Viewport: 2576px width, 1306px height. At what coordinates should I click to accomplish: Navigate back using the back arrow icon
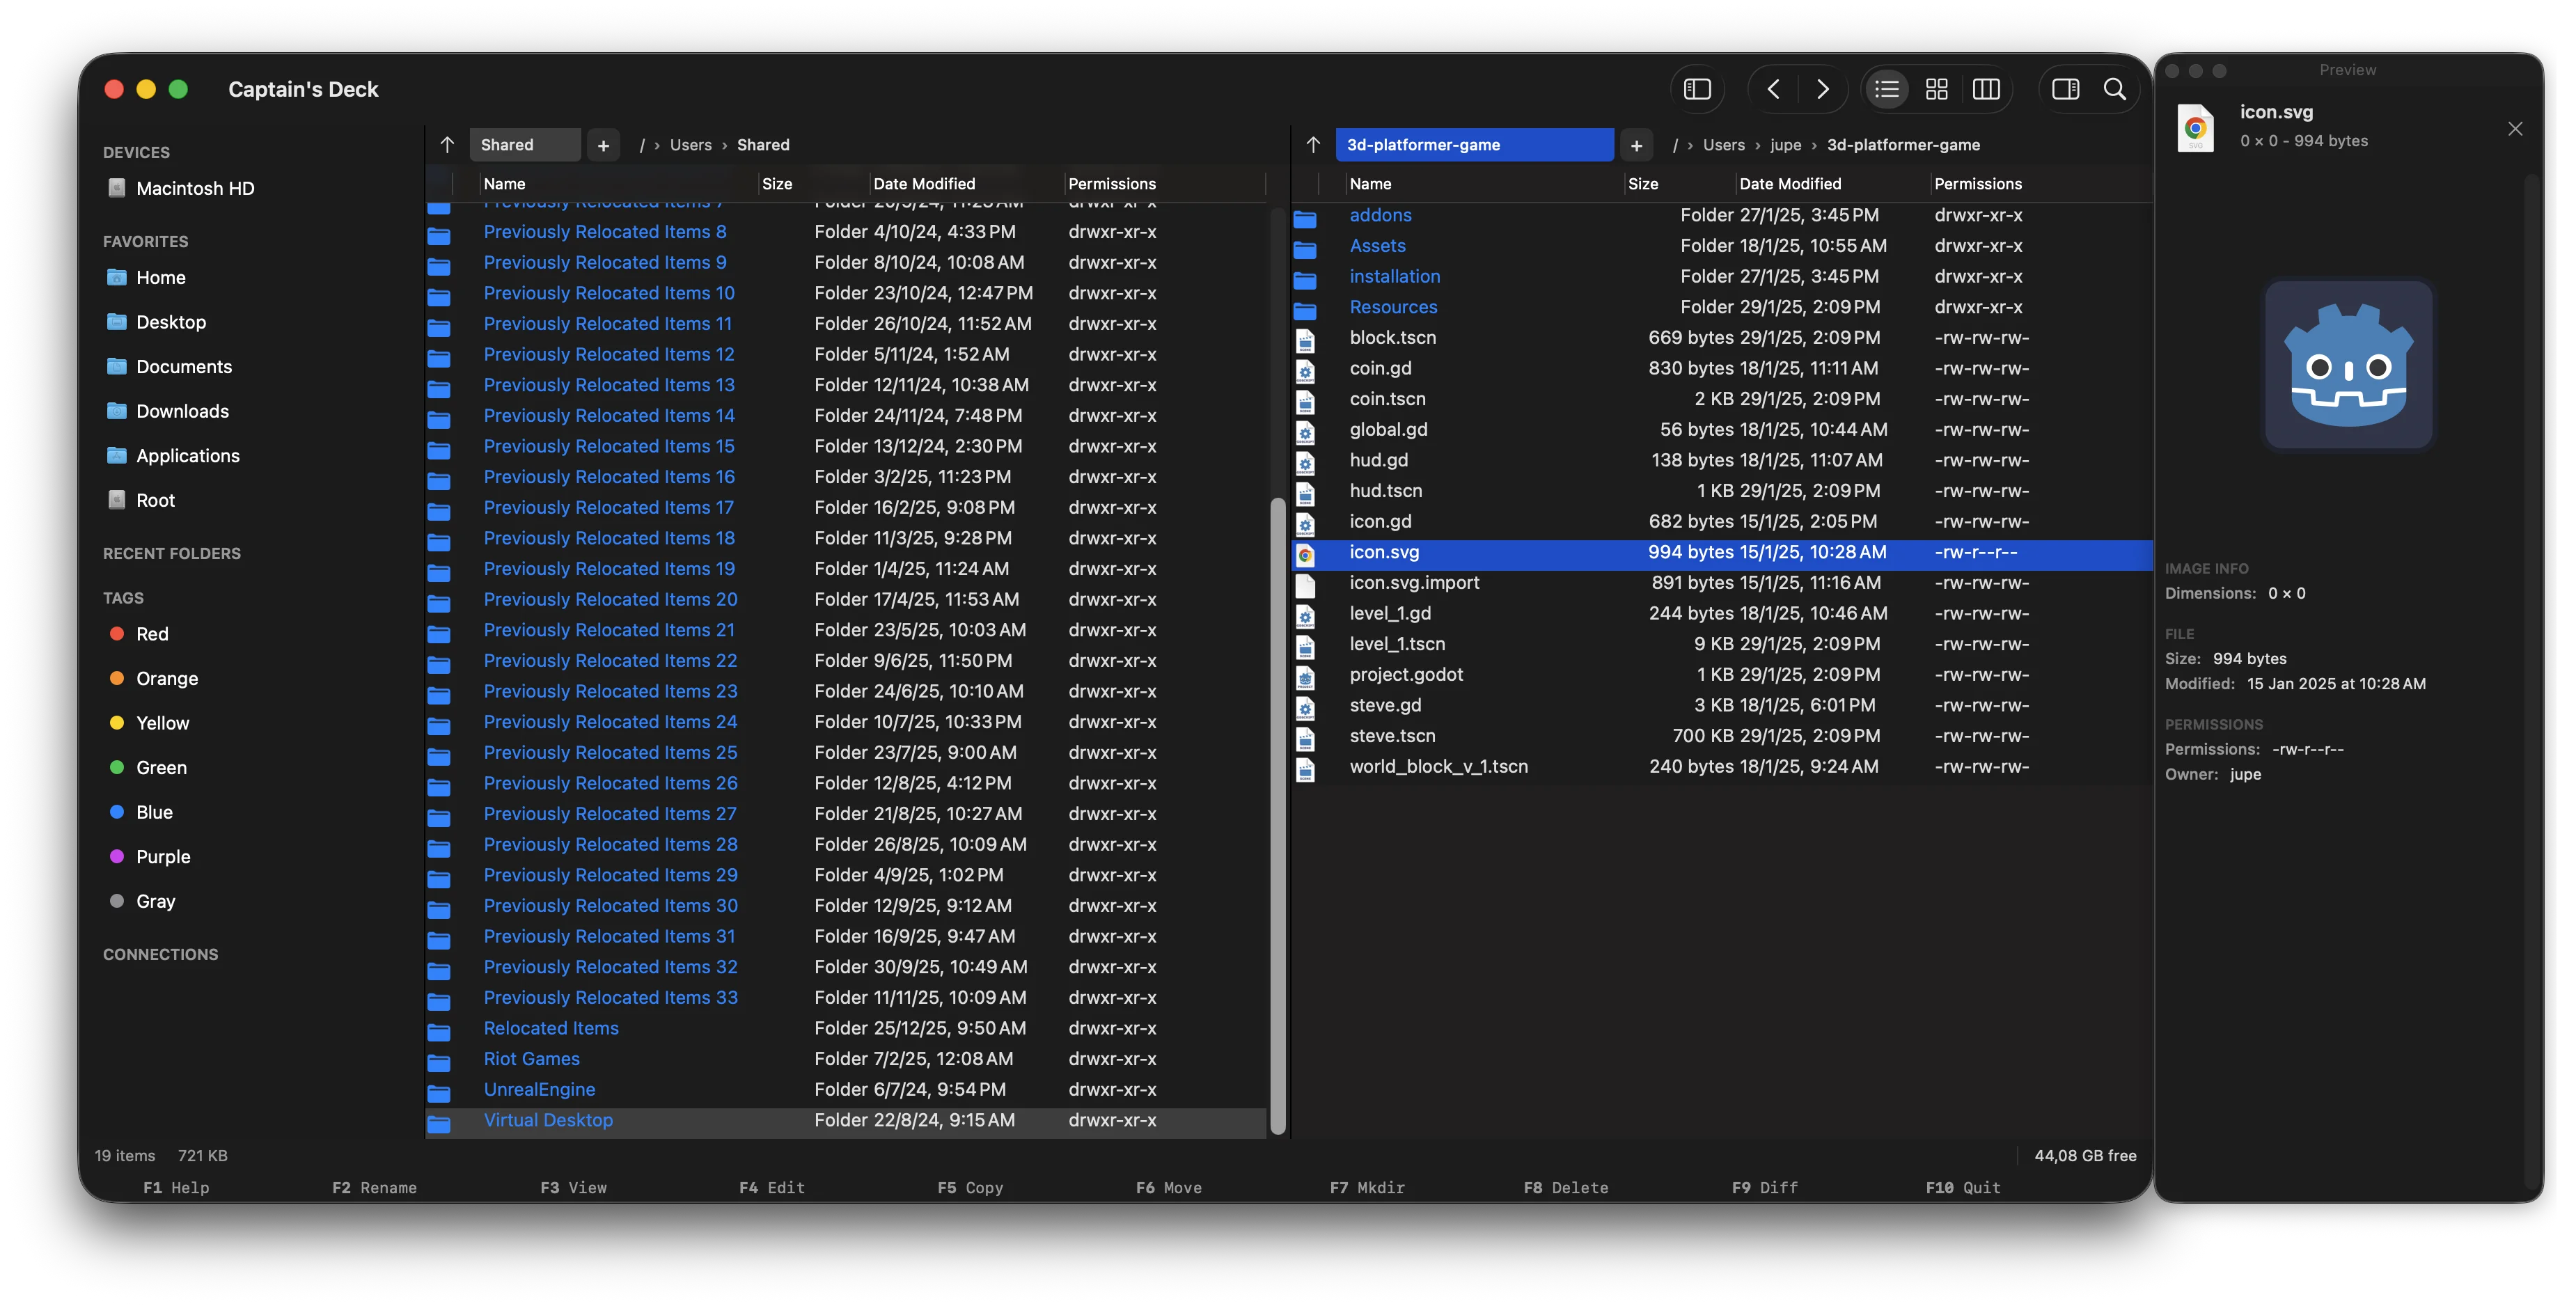coord(1774,88)
